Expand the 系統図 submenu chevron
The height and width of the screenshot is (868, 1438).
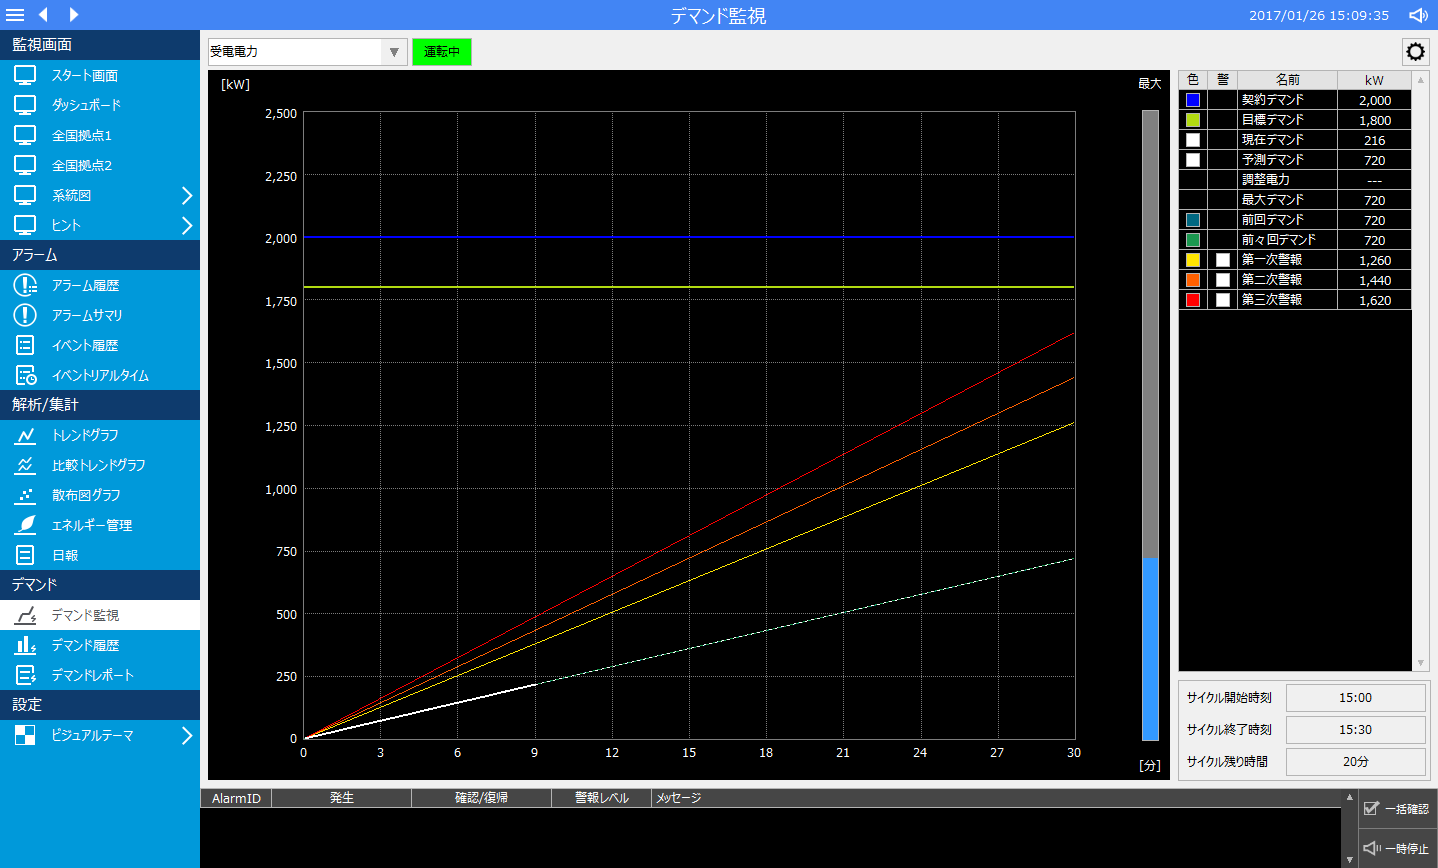coord(186,195)
